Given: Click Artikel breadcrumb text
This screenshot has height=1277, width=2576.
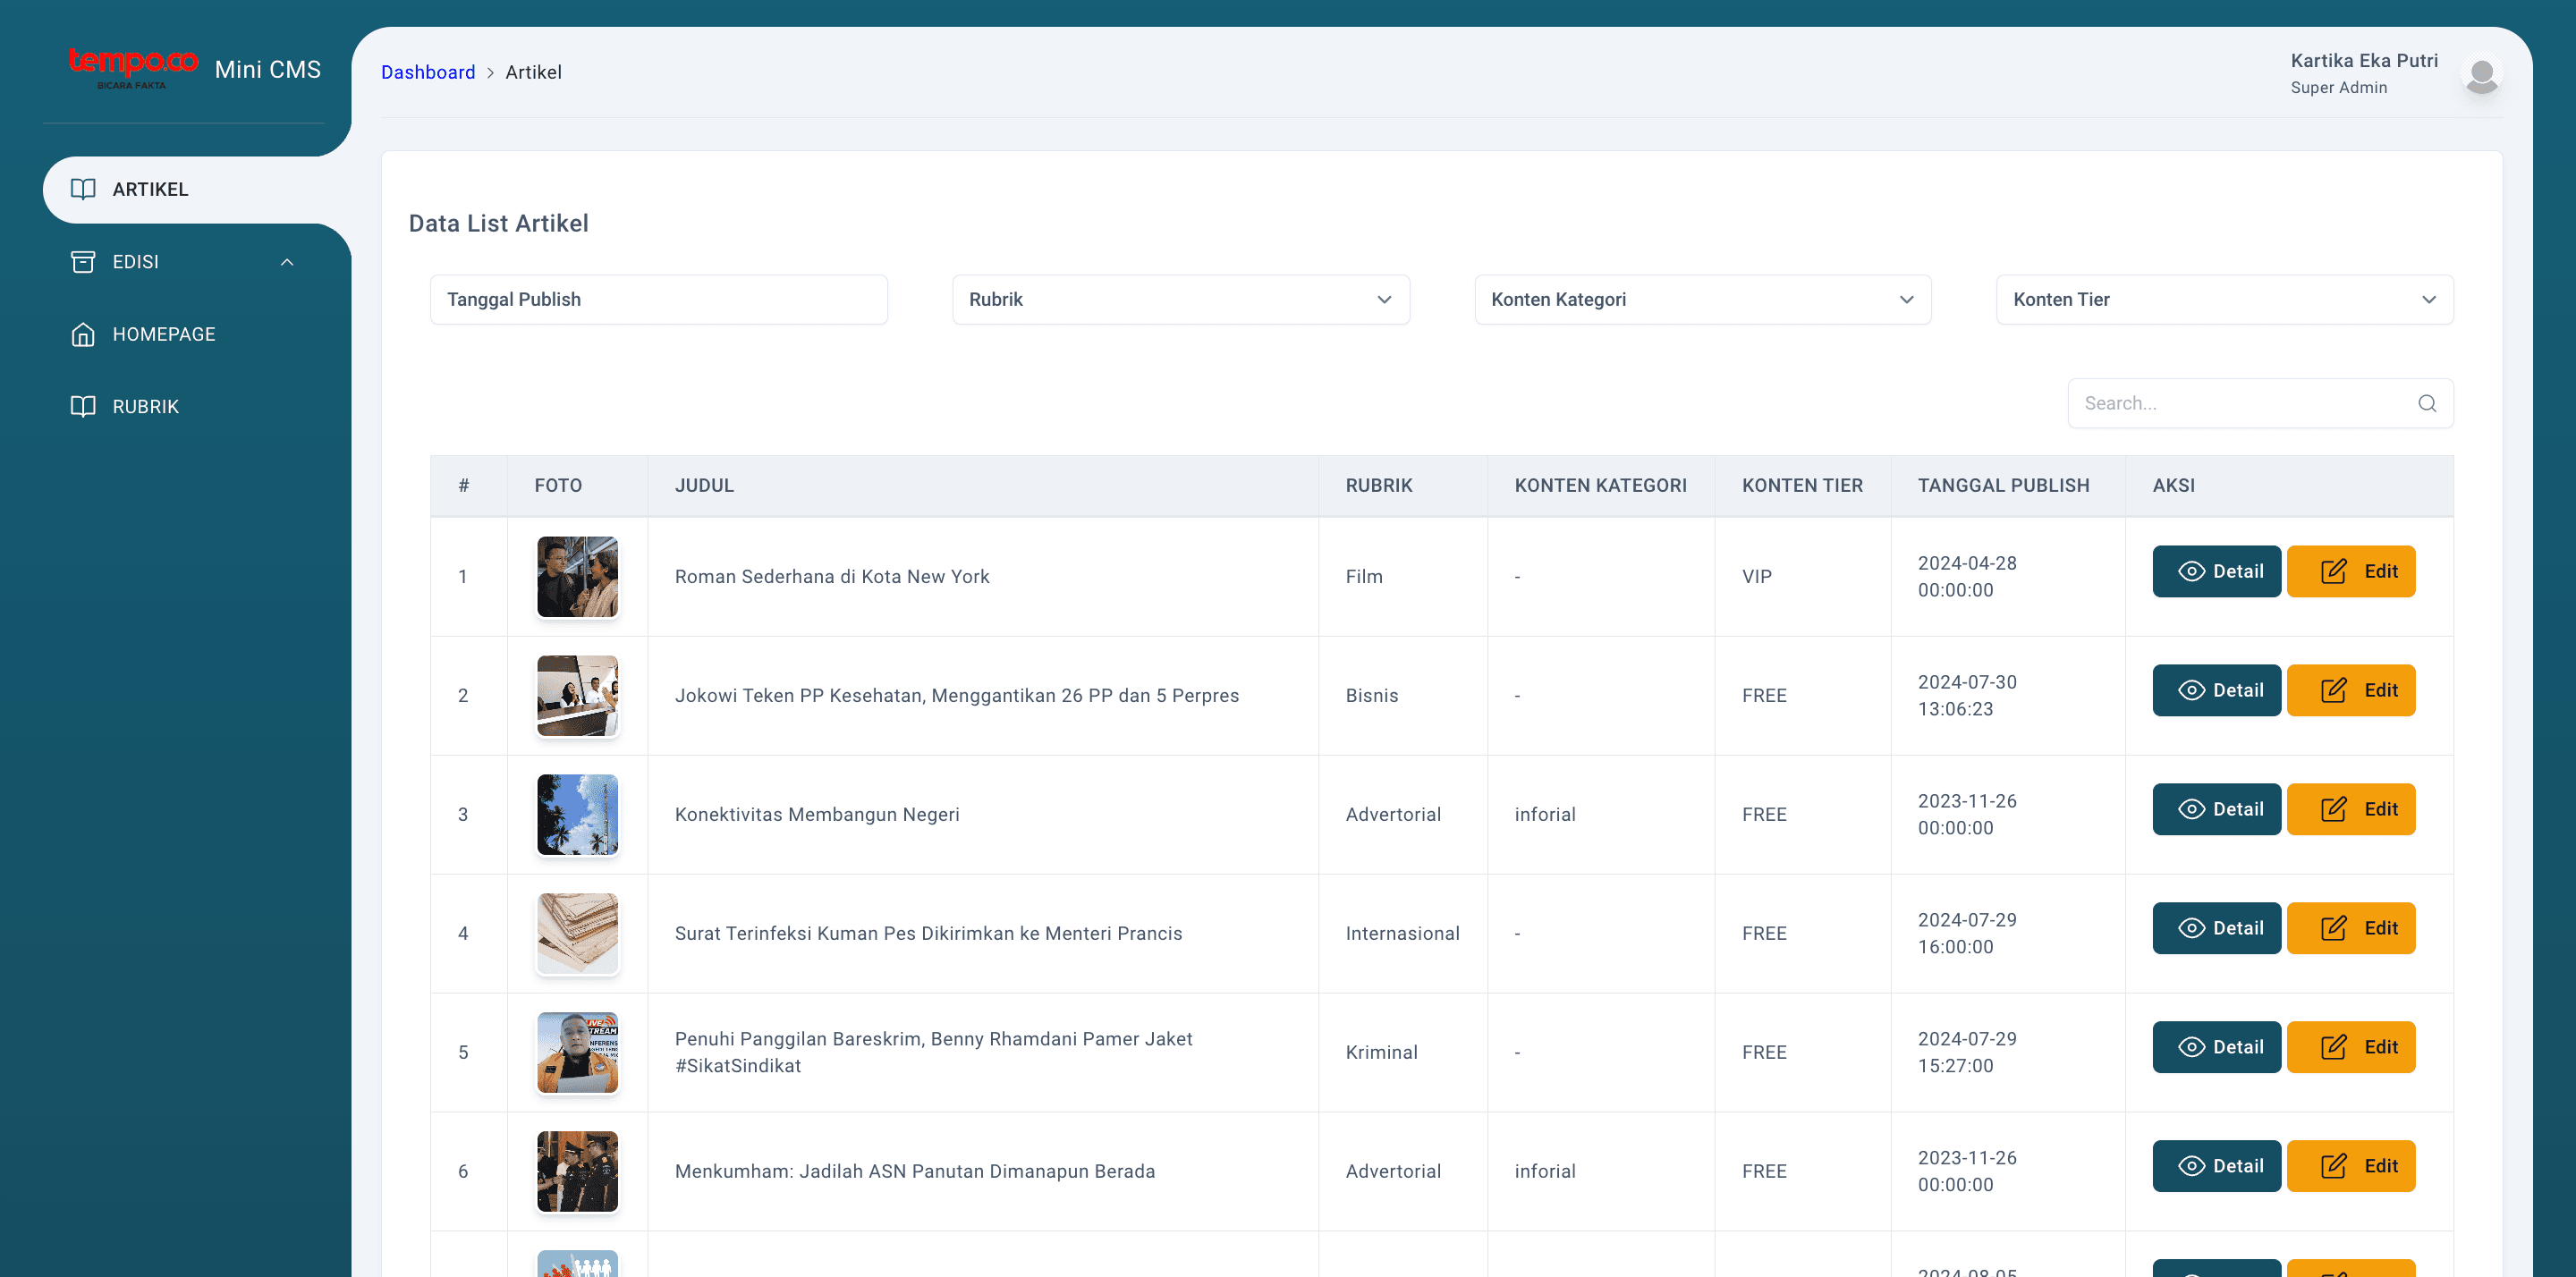Looking at the screenshot, I should click(533, 72).
